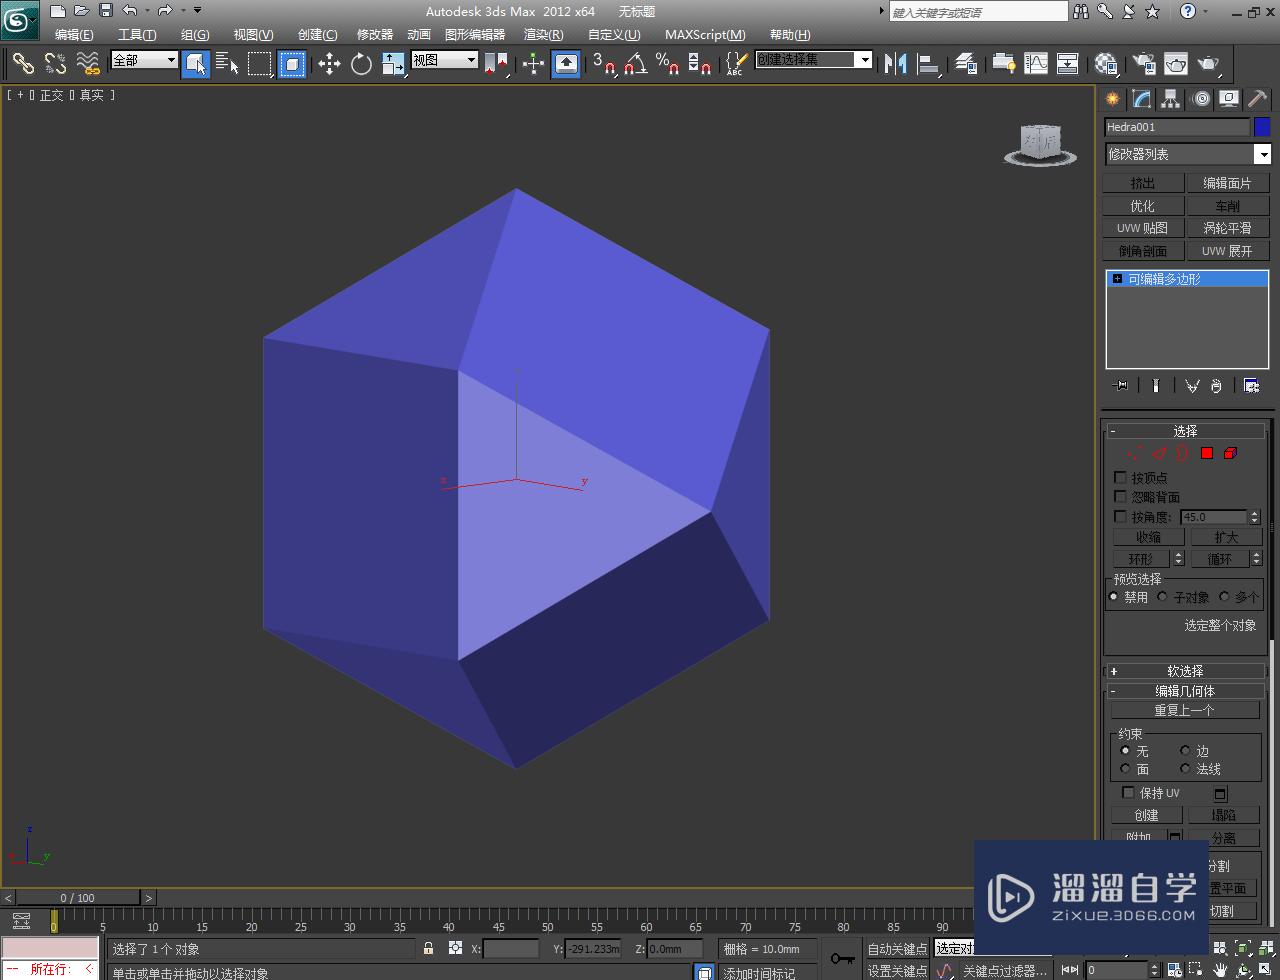Viewport: 1280px width, 980px height.
Task: Switch to the Utilities panel
Action: 1258,99
